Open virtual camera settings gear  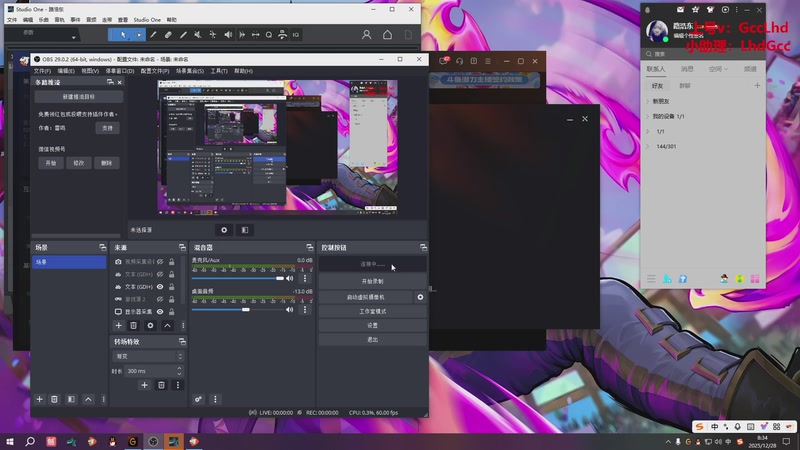[420, 297]
